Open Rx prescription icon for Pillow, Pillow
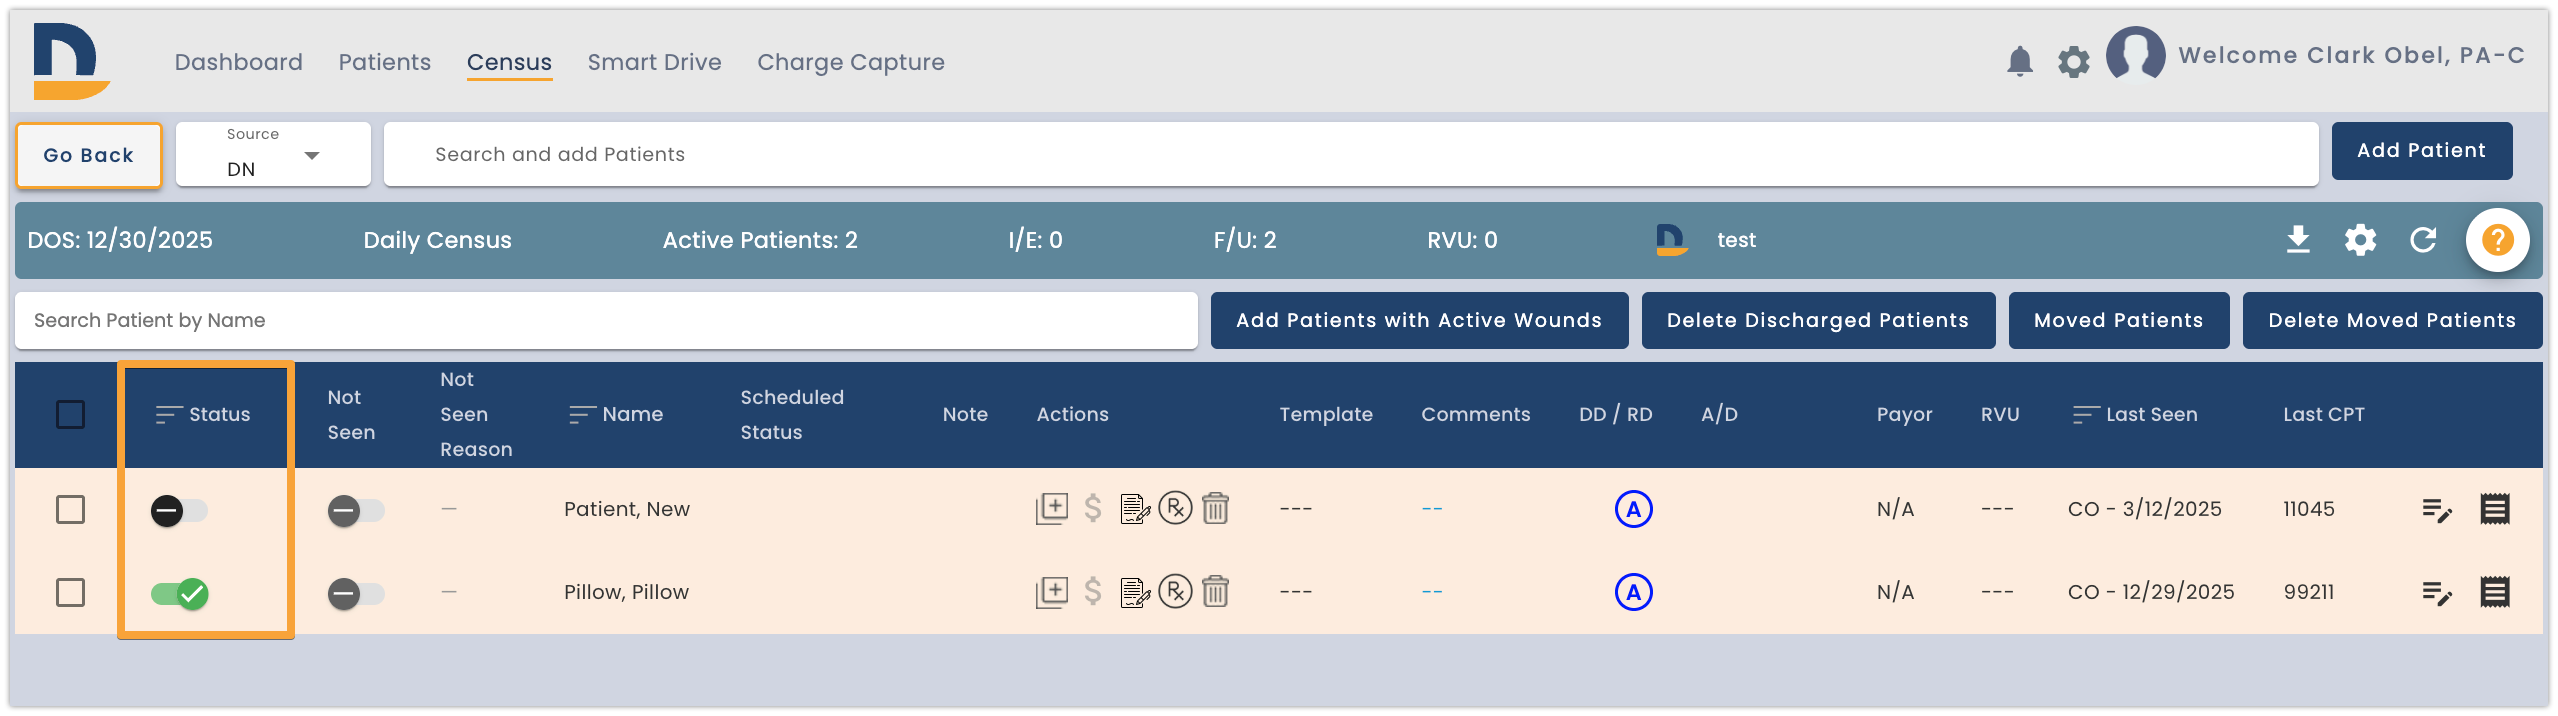Screen dimensions: 2558x716 point(1175,592)
